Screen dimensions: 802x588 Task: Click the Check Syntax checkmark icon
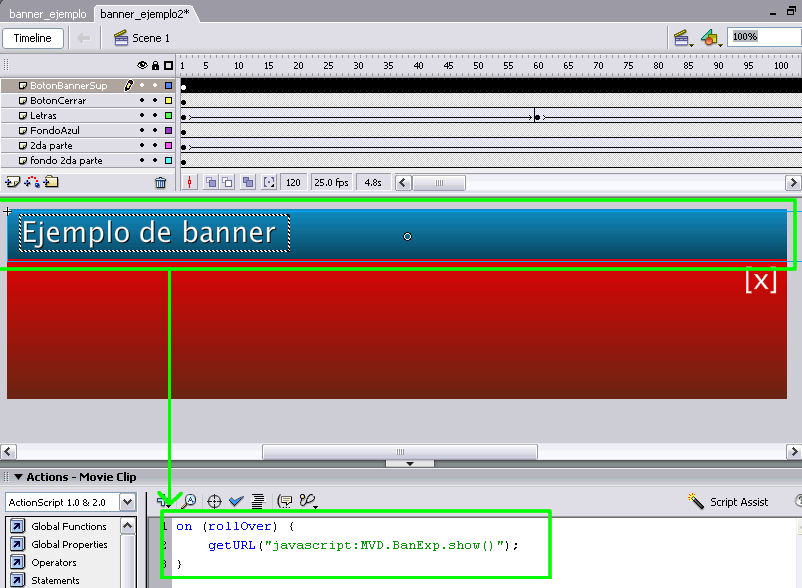pos(236,501)
